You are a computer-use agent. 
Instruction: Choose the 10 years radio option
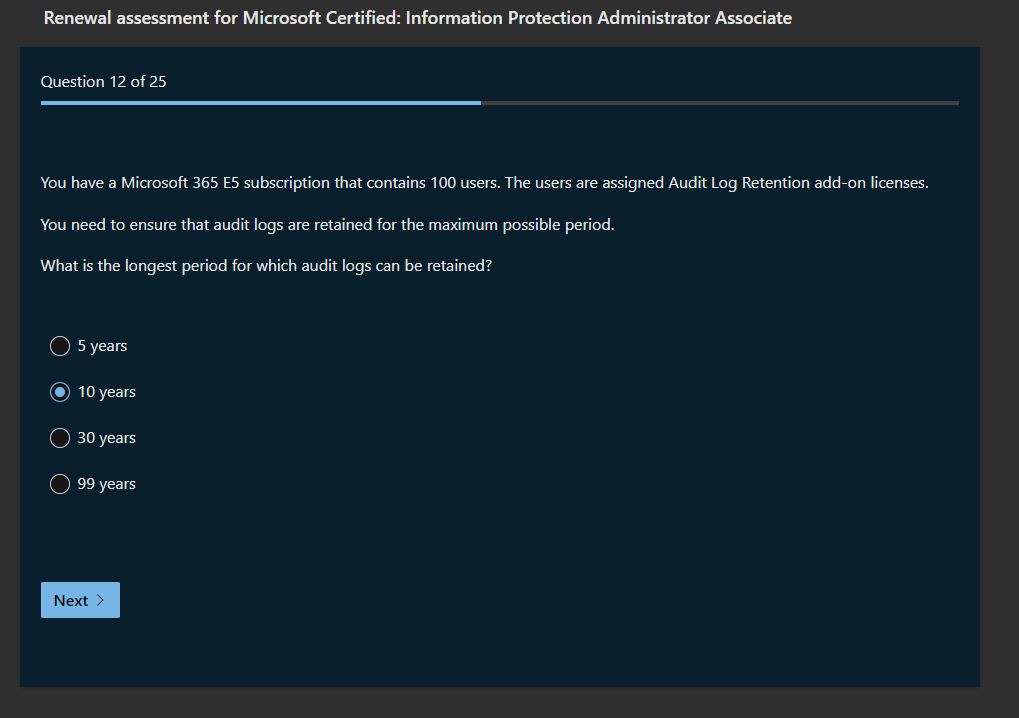click(x=60, y=392)
